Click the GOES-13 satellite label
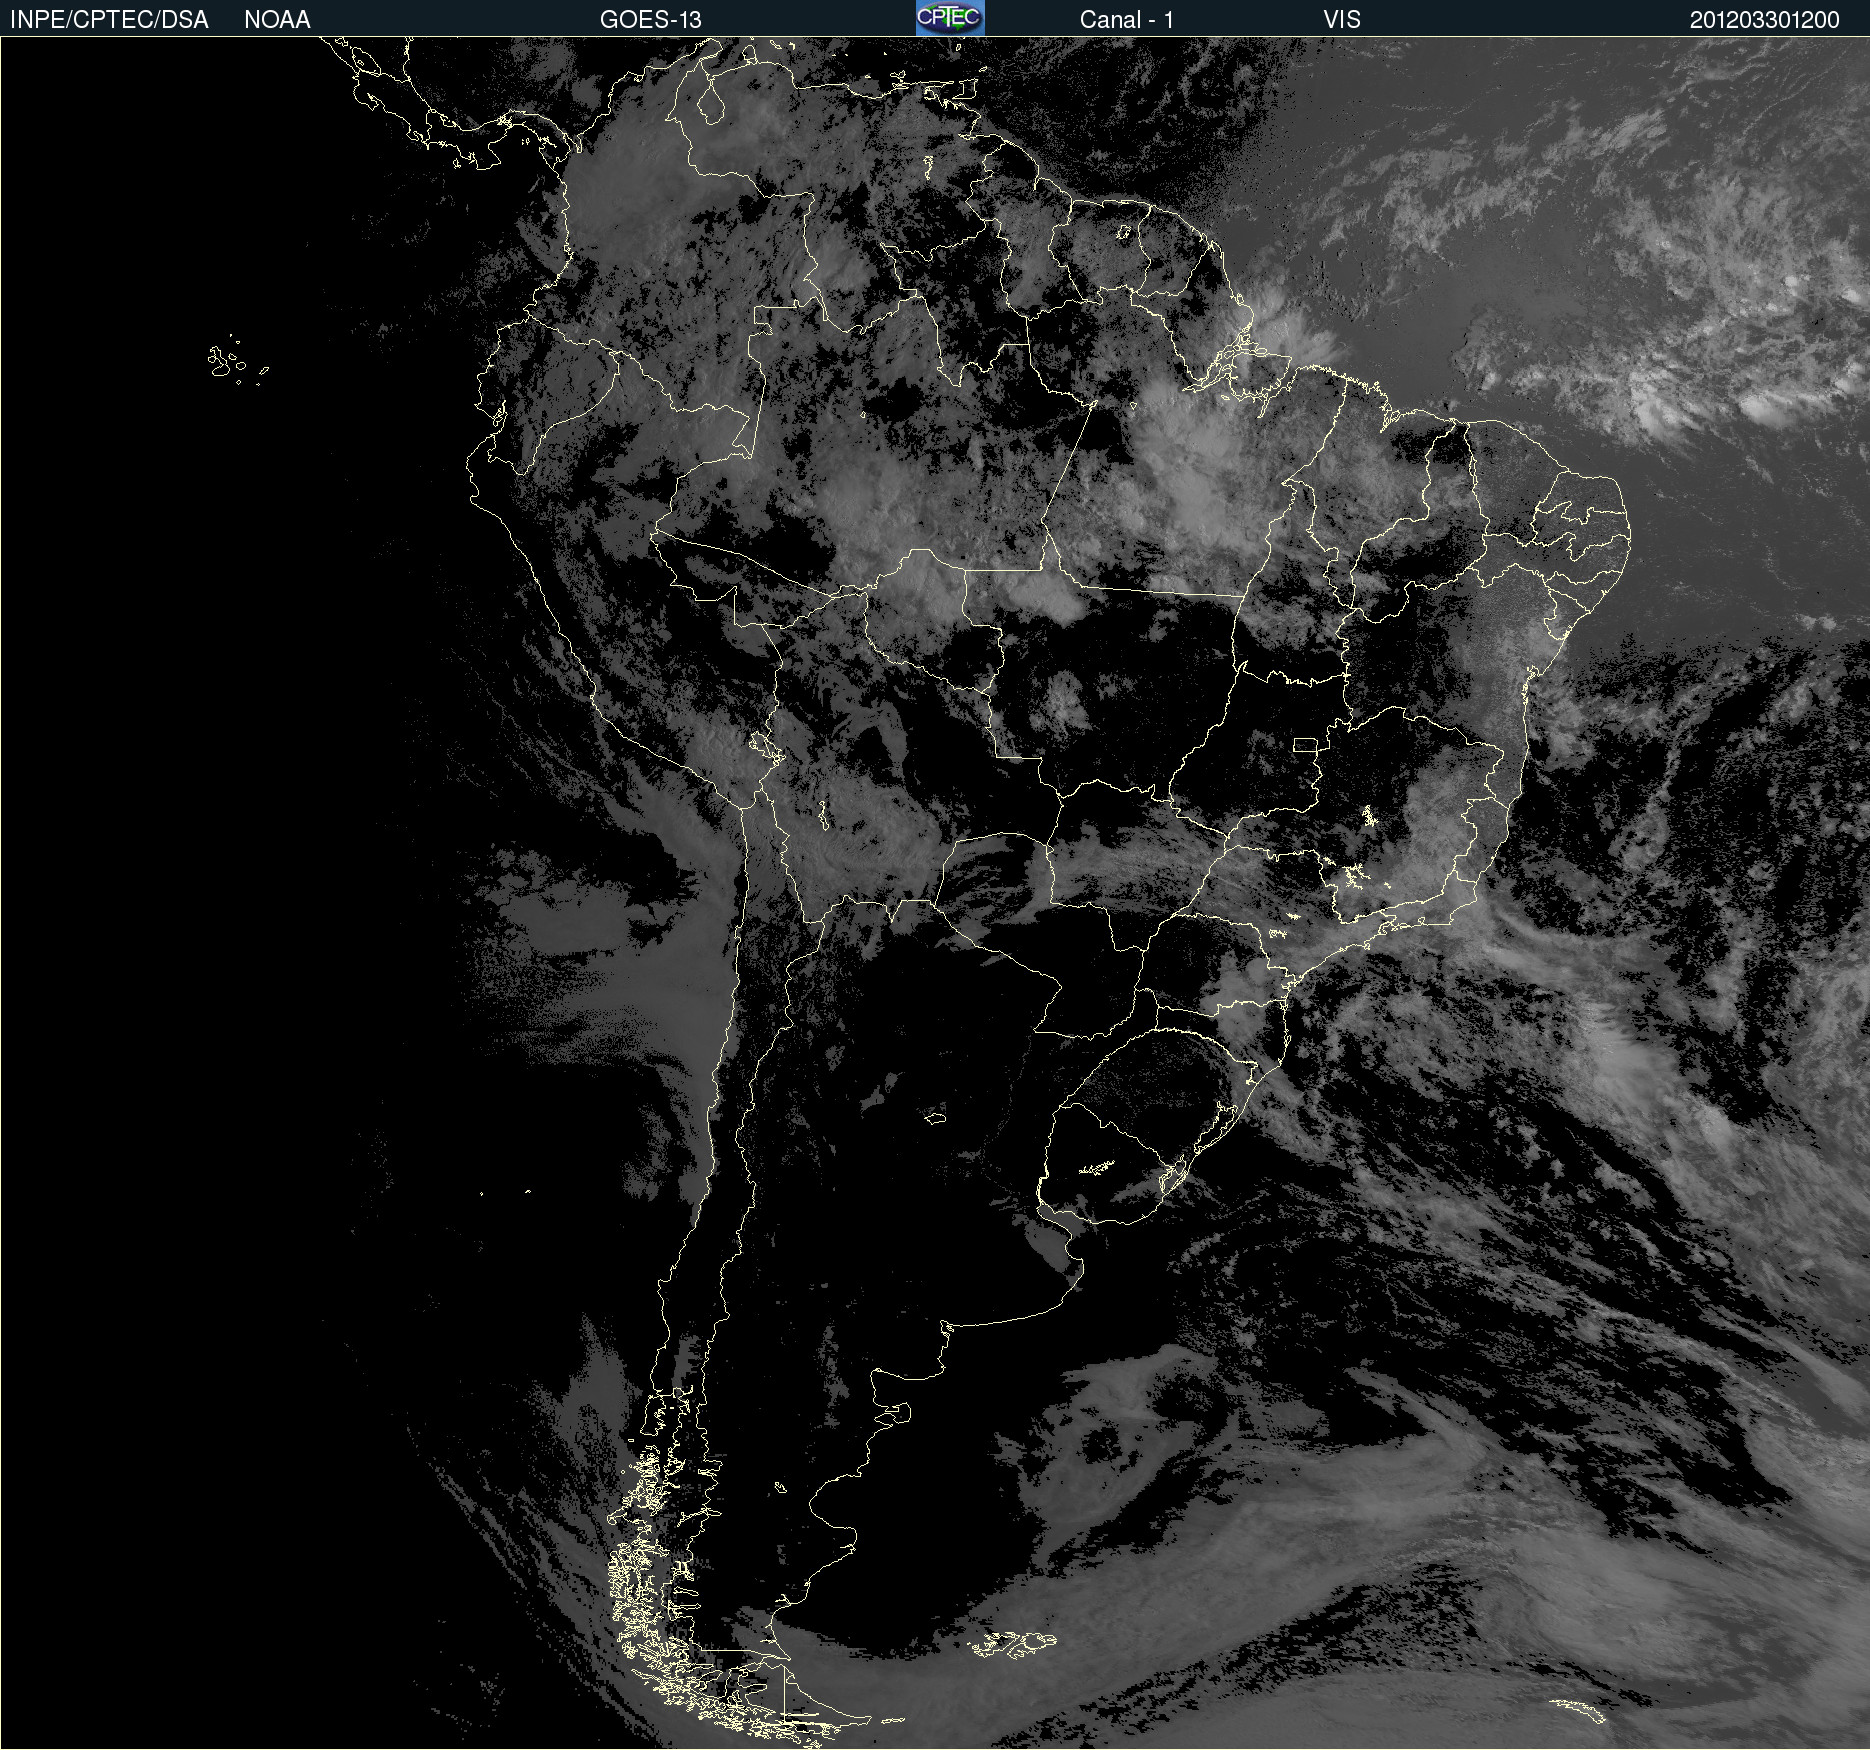This screenshot has width=1870, height=1750. pos(651,19)
